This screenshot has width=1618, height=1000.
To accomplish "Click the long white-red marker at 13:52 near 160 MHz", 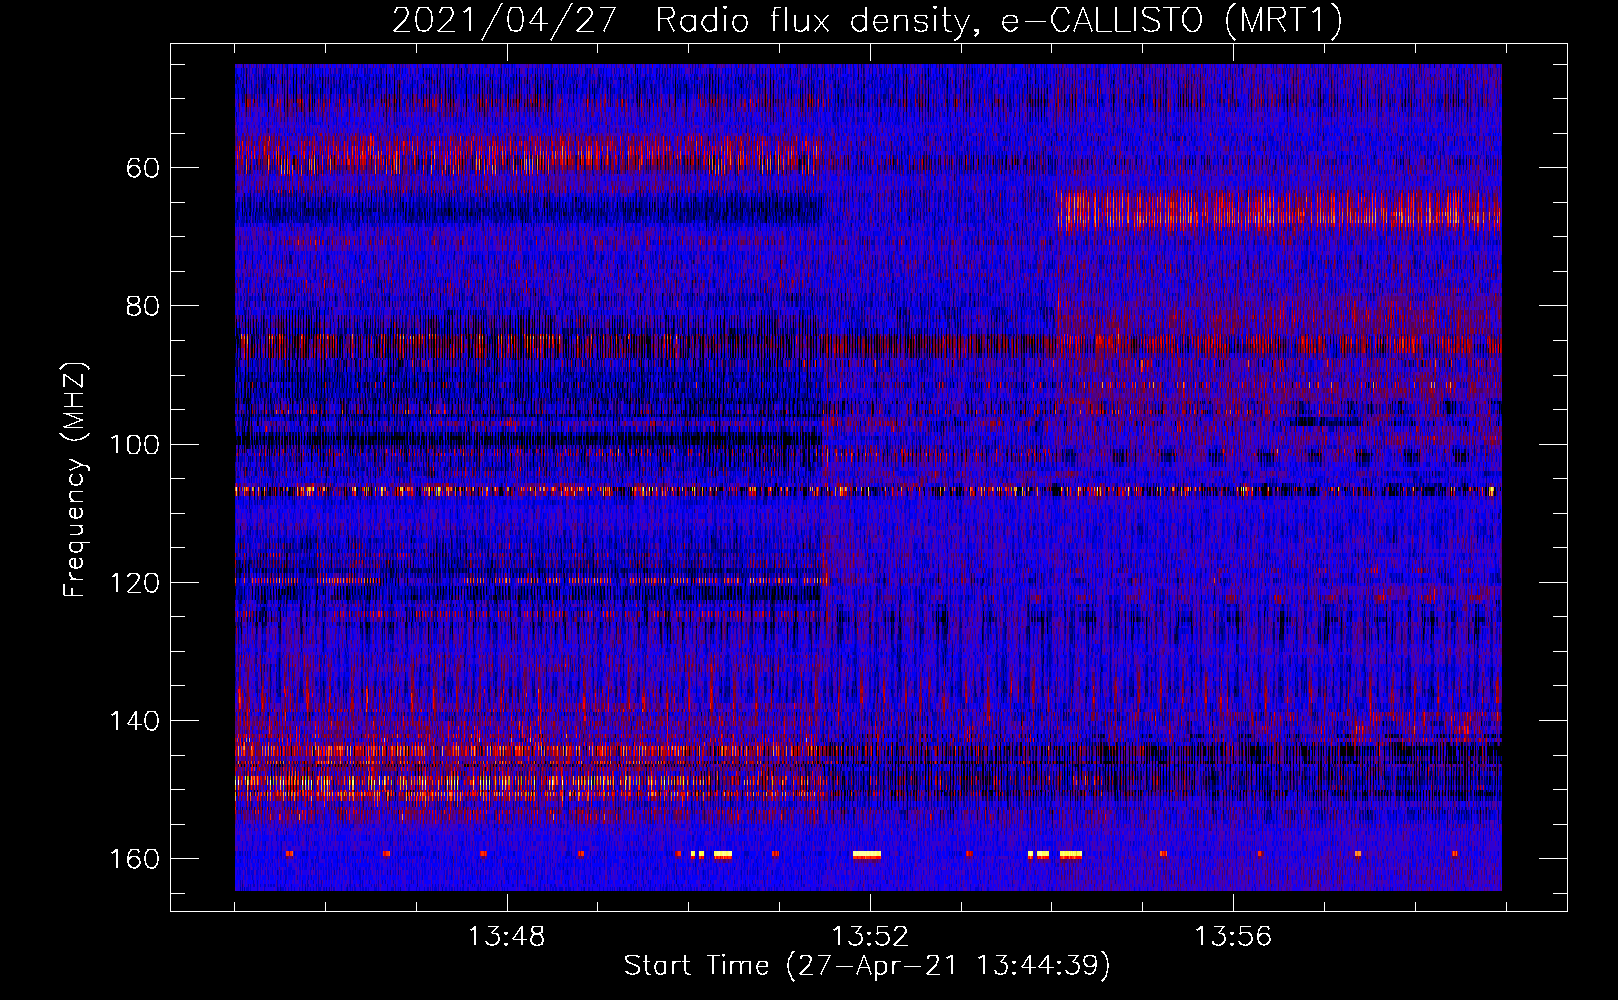I will [x=867, y=855].
